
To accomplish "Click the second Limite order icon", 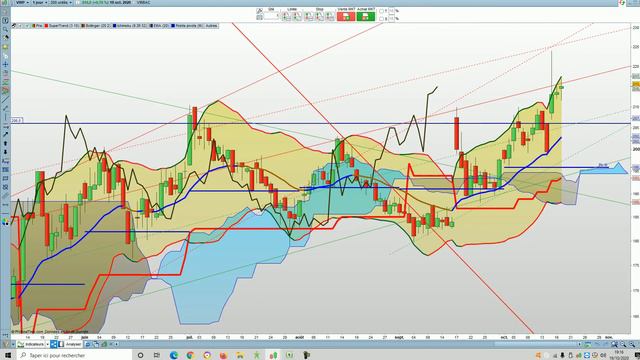I will click(x=297, y=16).
